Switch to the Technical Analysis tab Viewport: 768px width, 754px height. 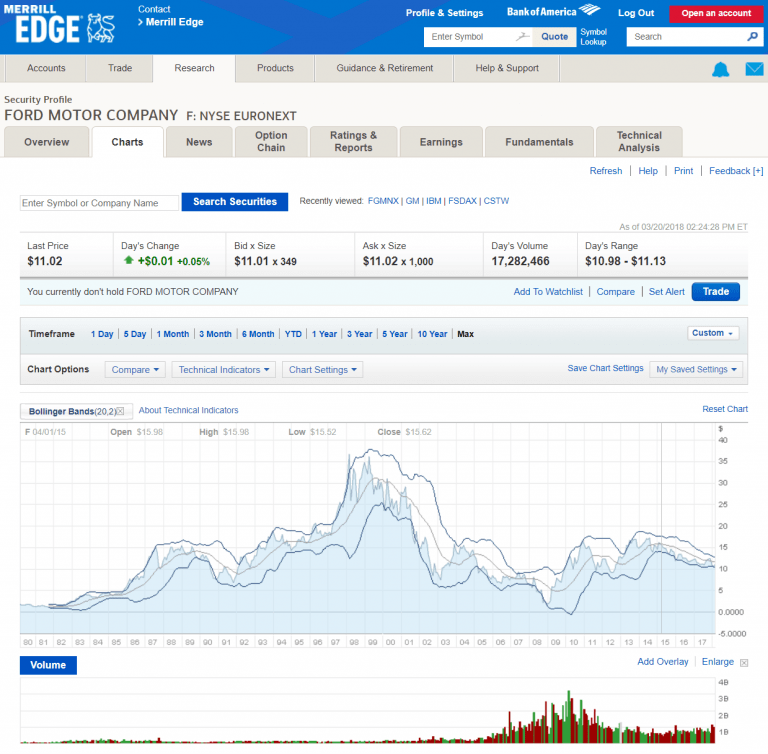(639, 142)
